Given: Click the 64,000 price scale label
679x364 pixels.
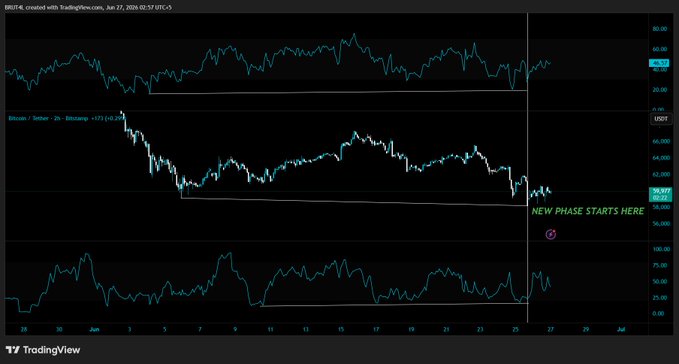Looking at the screenshot, I should click(x=661, y=158).
